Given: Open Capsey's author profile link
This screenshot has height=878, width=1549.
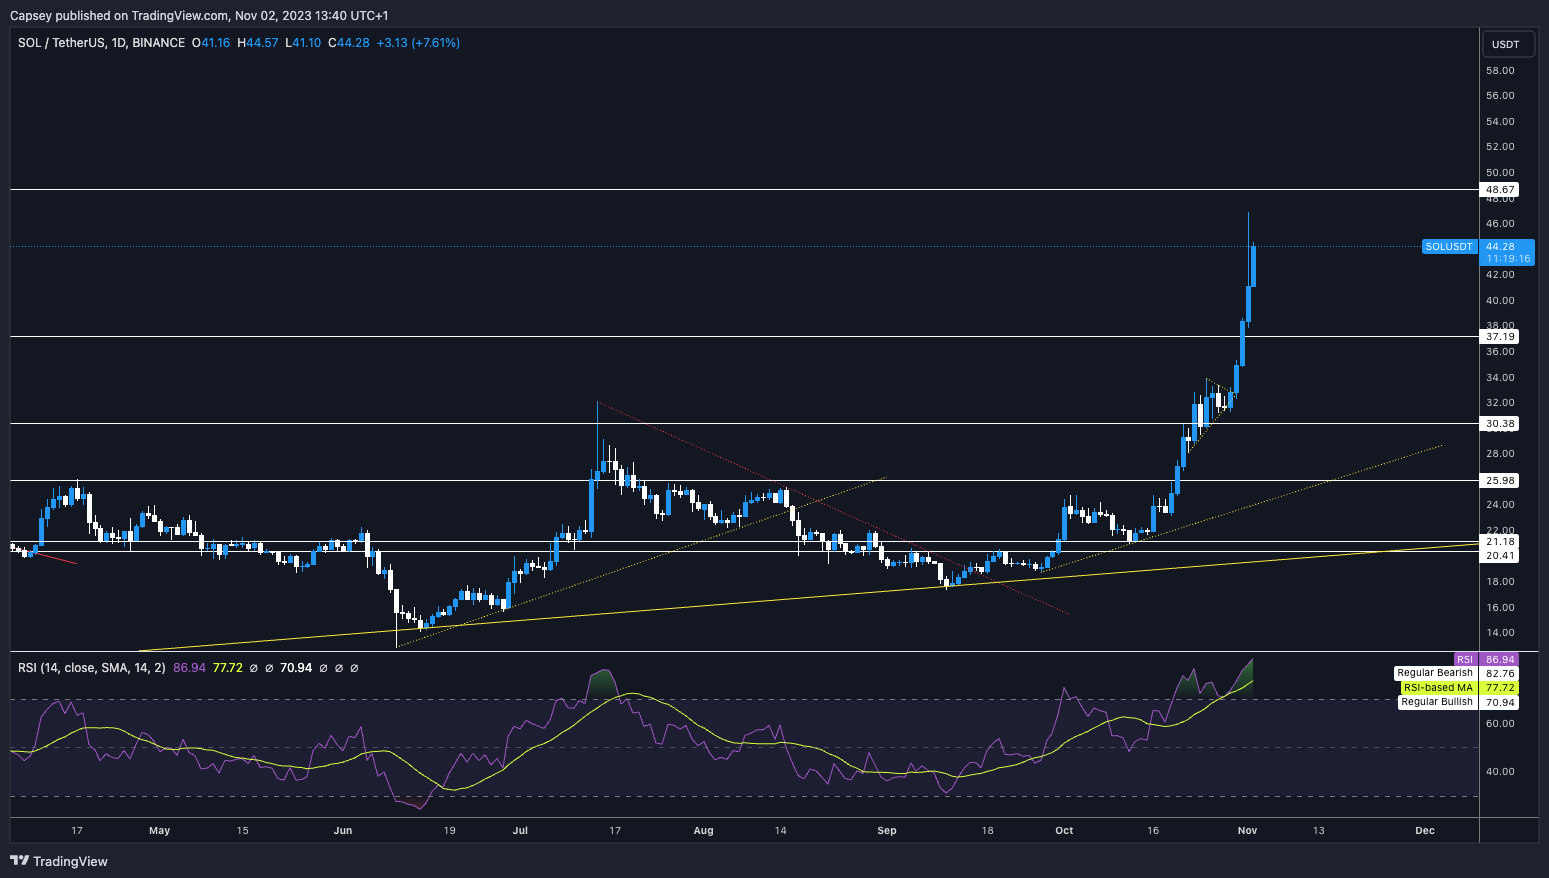Looking at the screenshot, I should click(x=31, y=15).
